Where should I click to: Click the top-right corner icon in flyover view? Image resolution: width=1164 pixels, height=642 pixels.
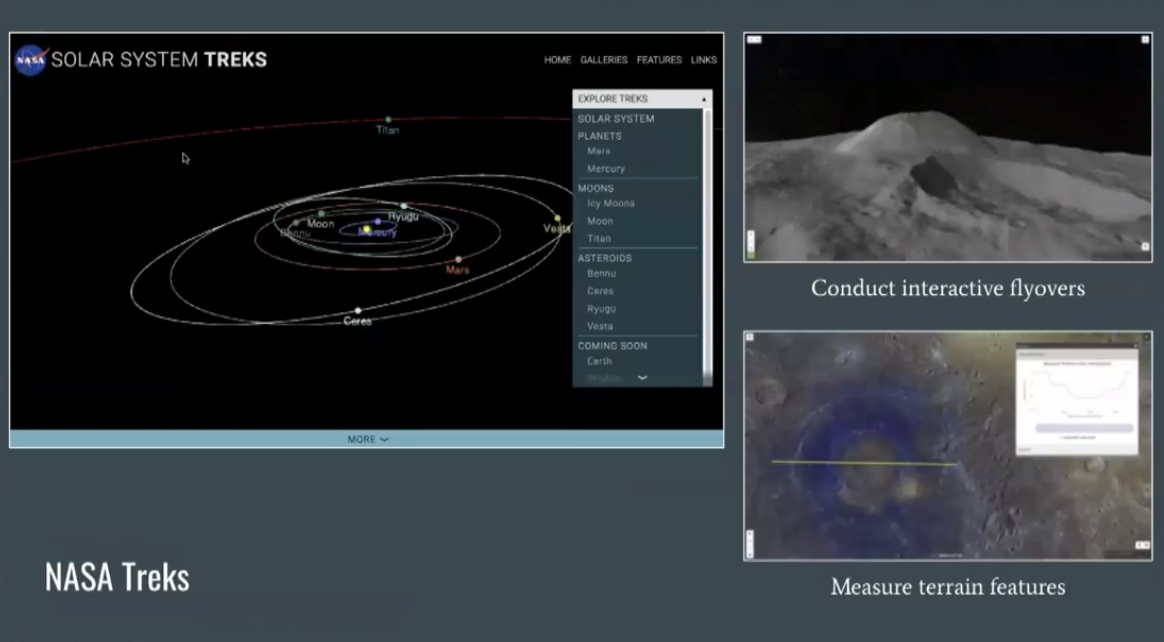1145,40
